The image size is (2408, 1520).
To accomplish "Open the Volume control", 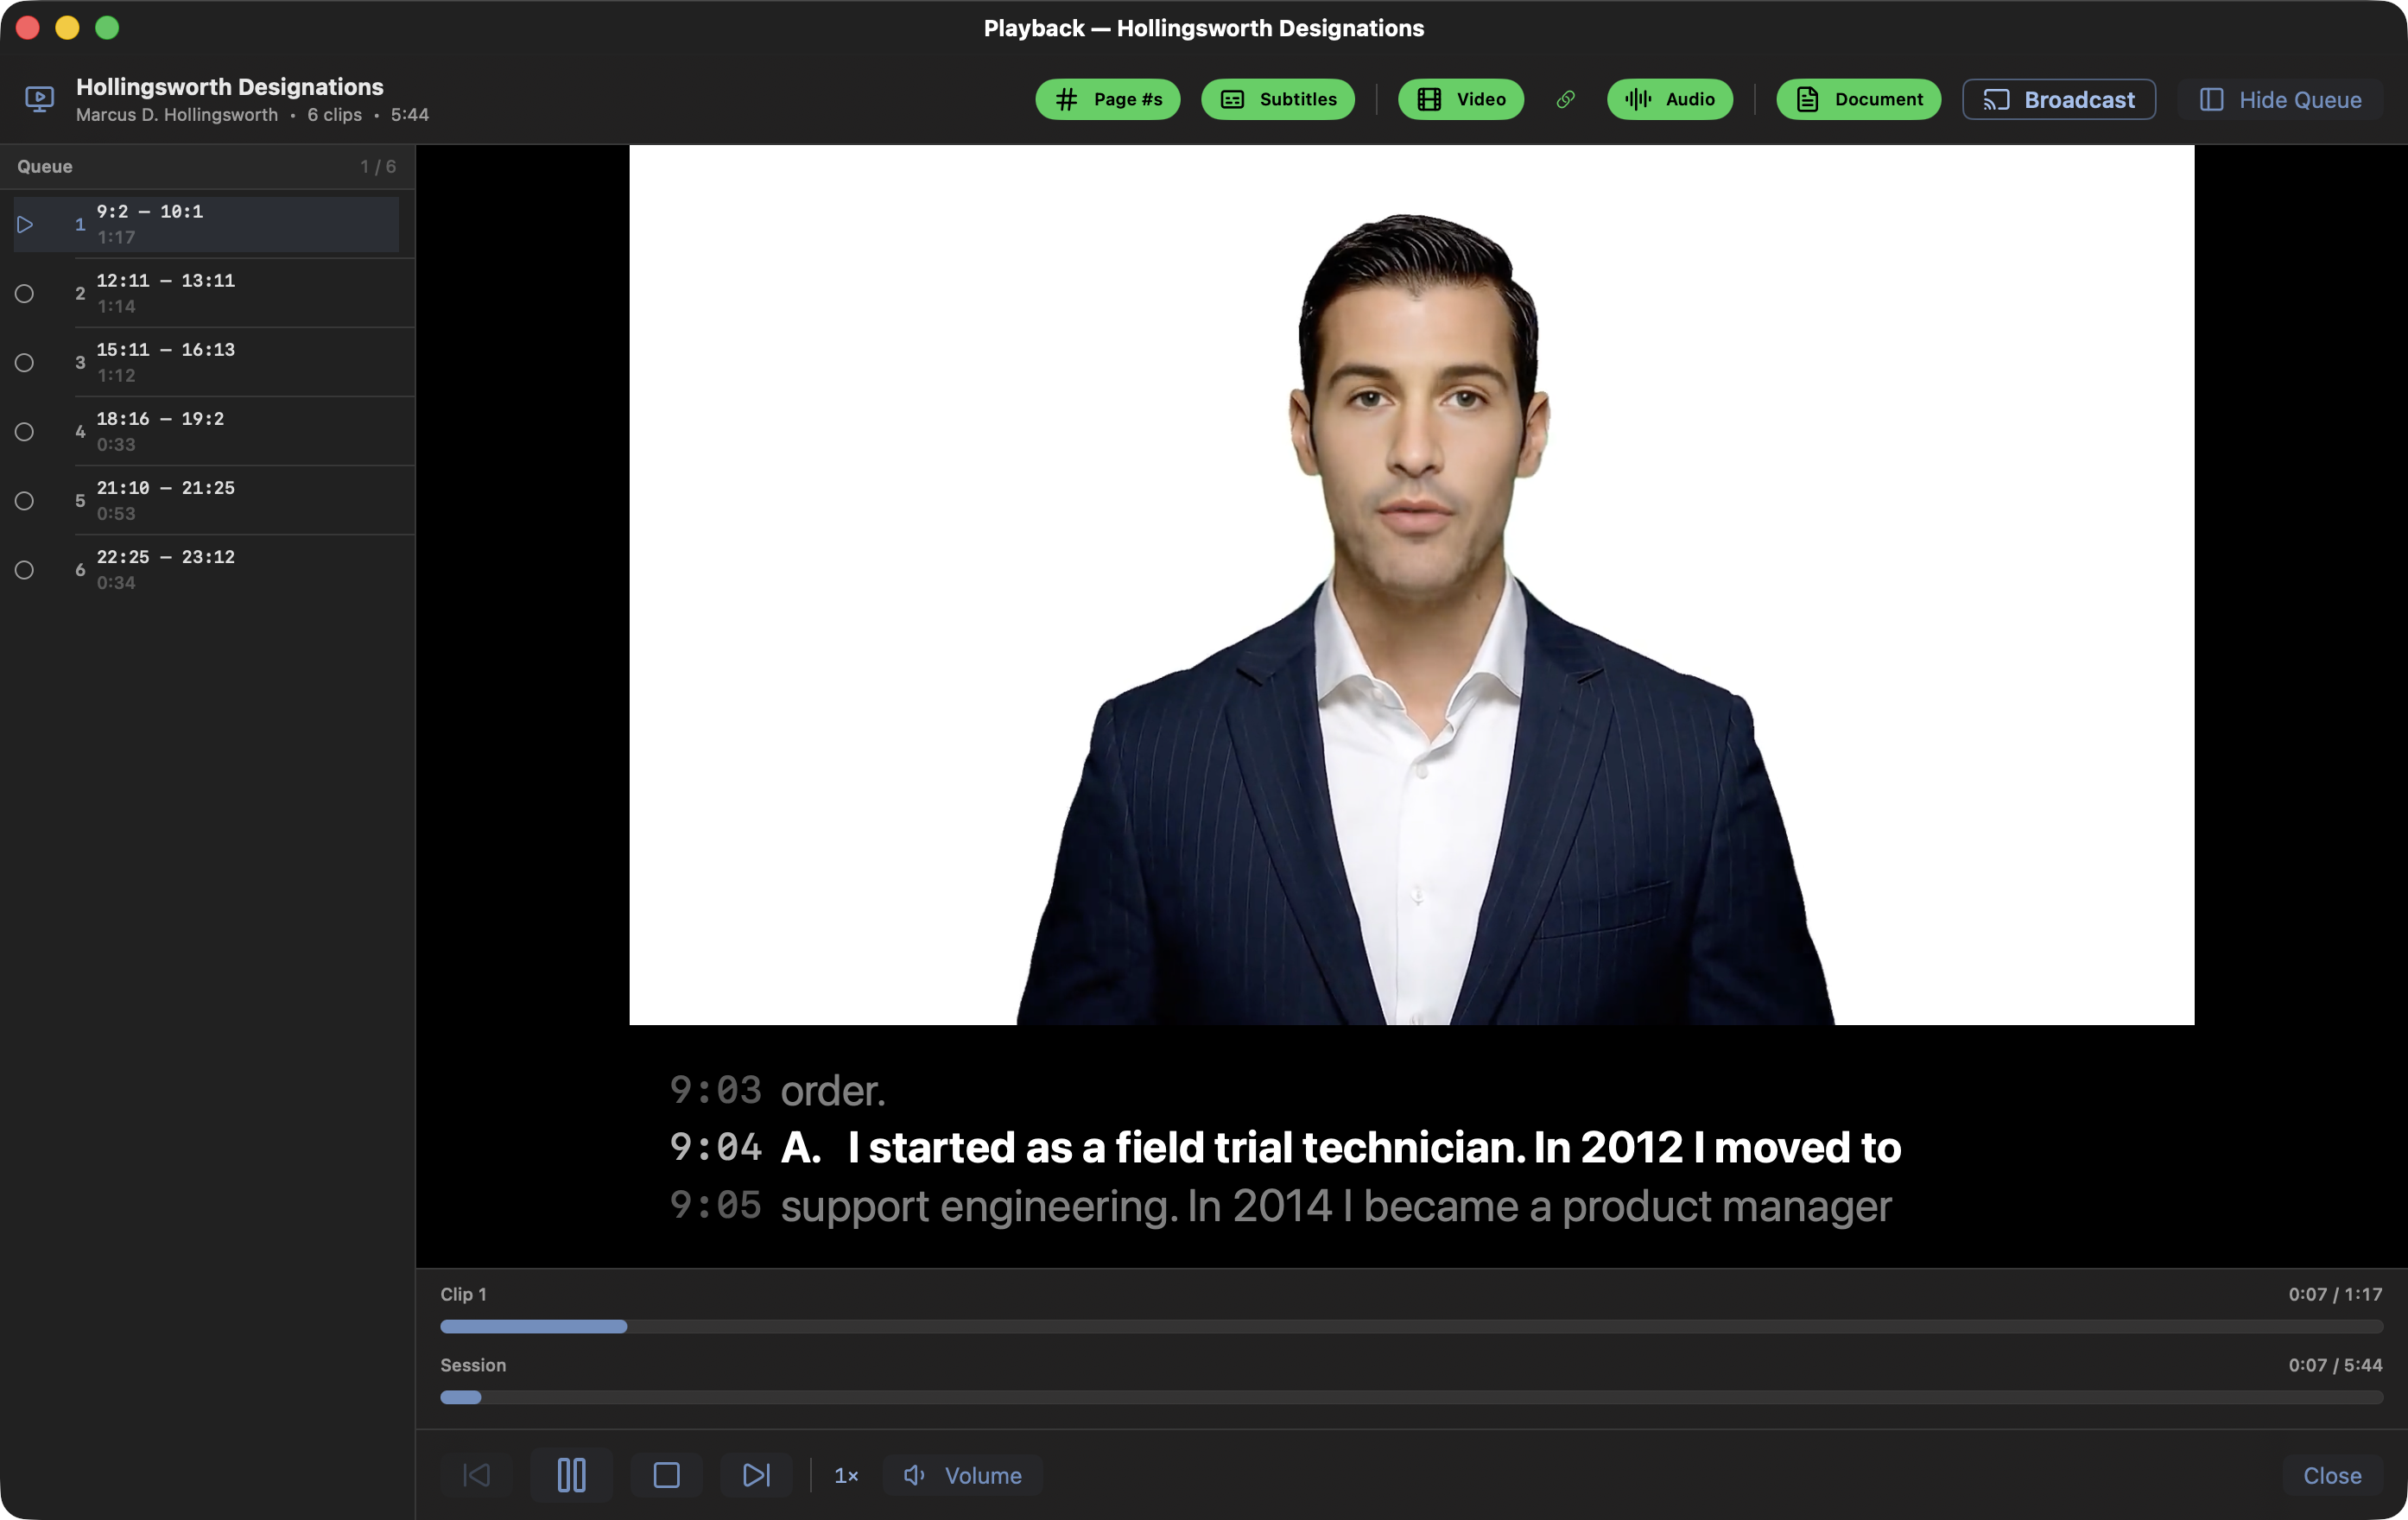I will (x=962, y=1475).
